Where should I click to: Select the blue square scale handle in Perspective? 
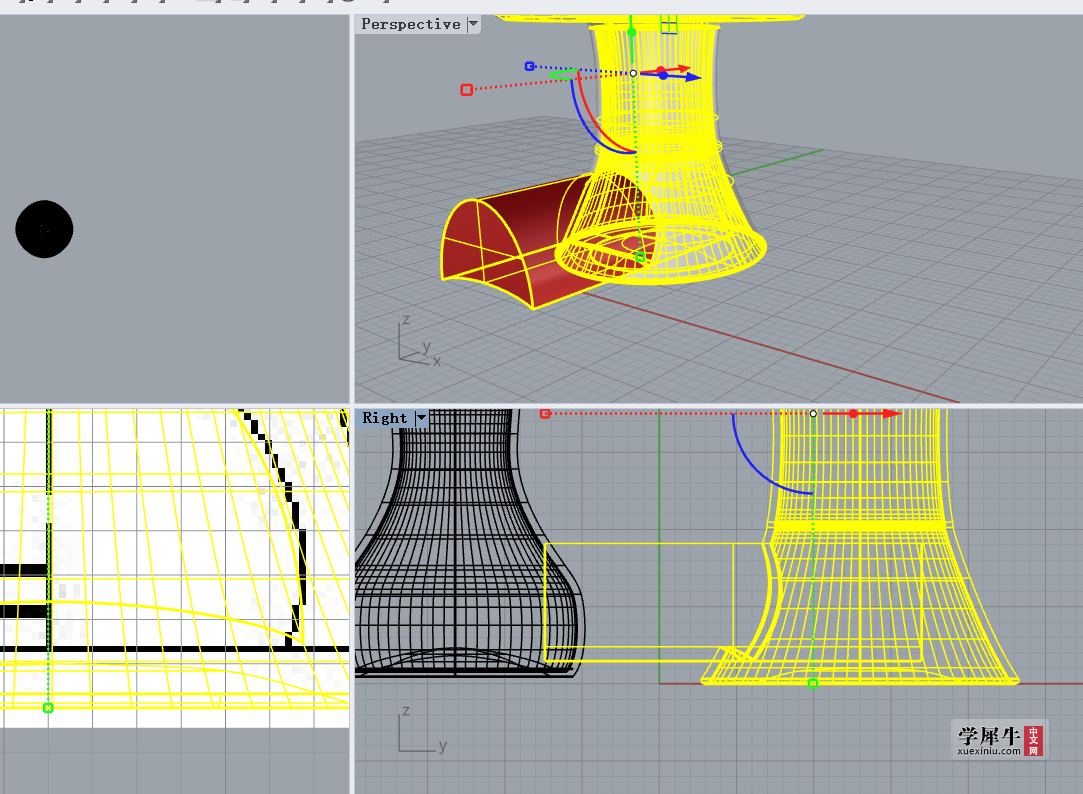click(x=530, y=66)
